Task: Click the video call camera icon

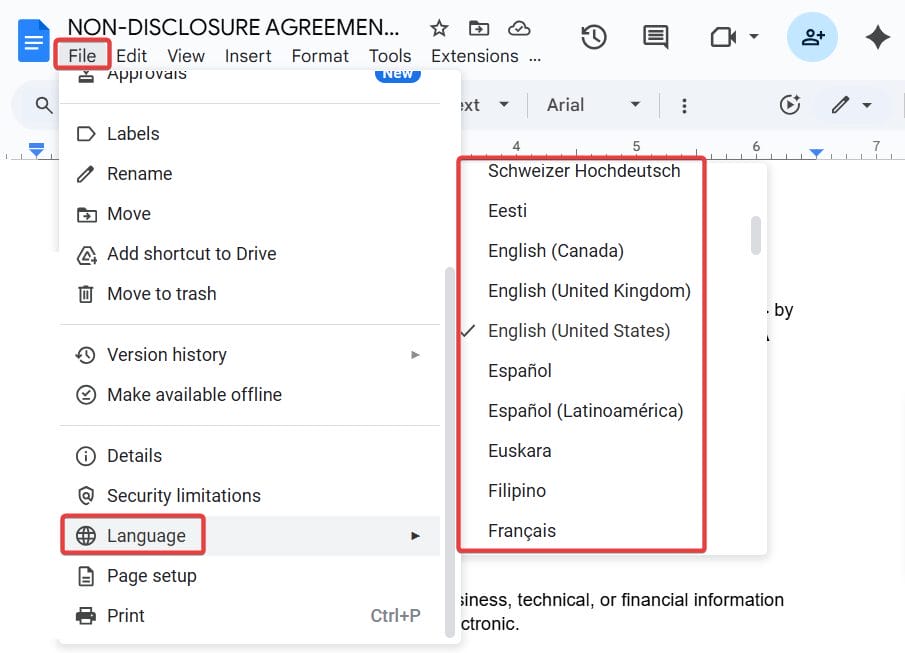Action: coord(723,38)
